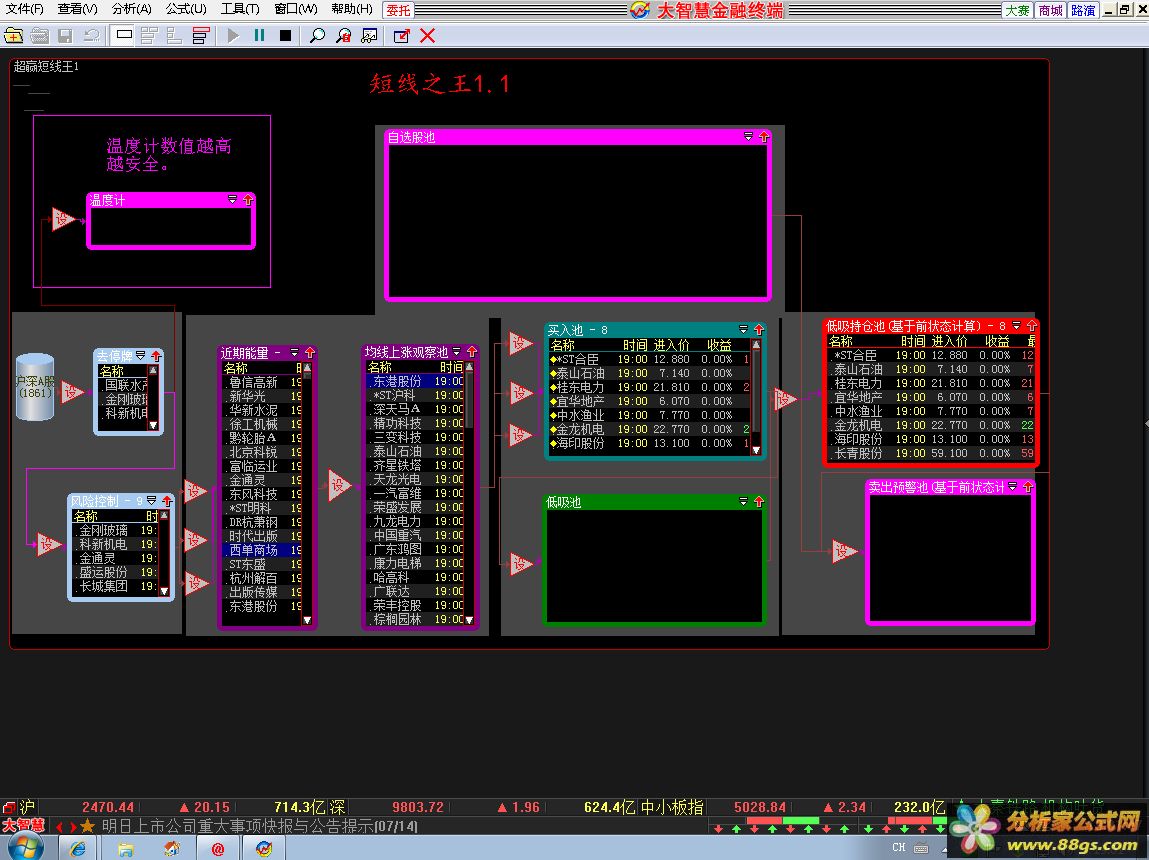Click the 大赛 button

click(x=1017, y=10)
